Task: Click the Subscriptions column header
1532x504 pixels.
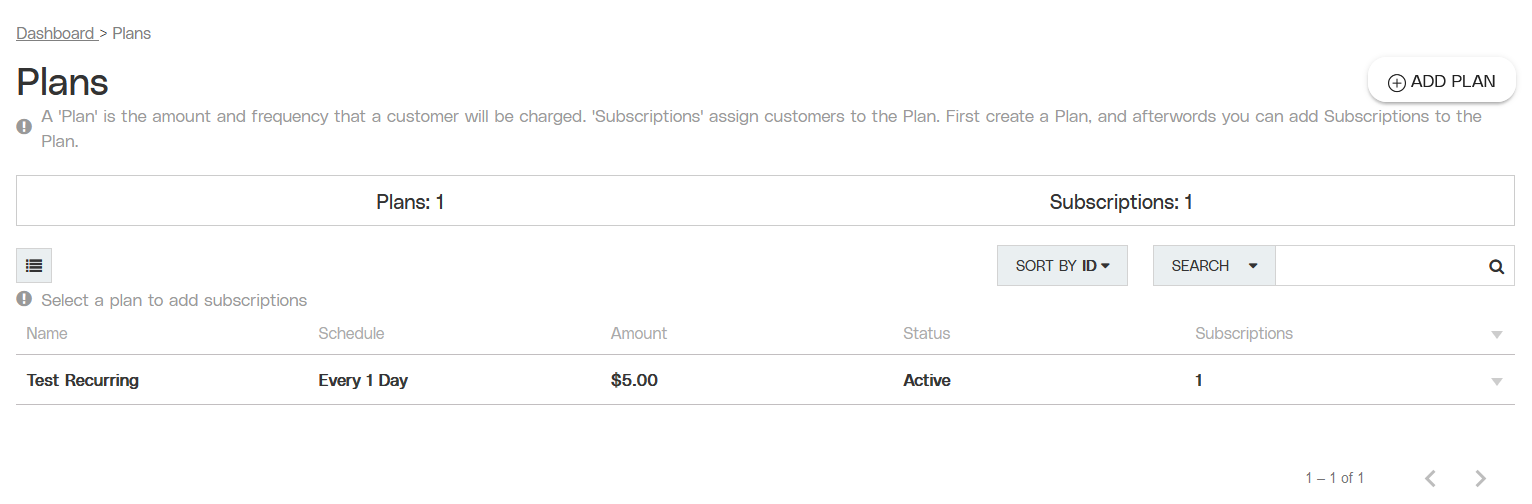Action: coord(1244,333)
